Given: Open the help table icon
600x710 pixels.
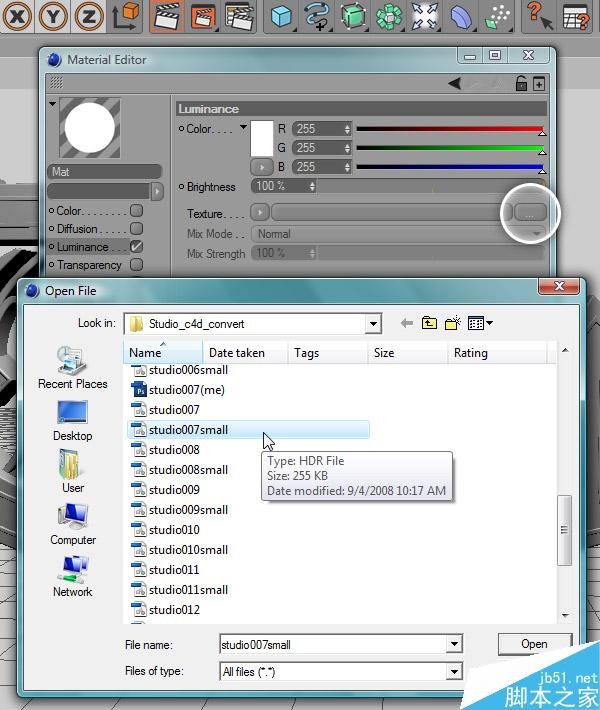Looking at the screenshot, I should [x=576, y=16].
